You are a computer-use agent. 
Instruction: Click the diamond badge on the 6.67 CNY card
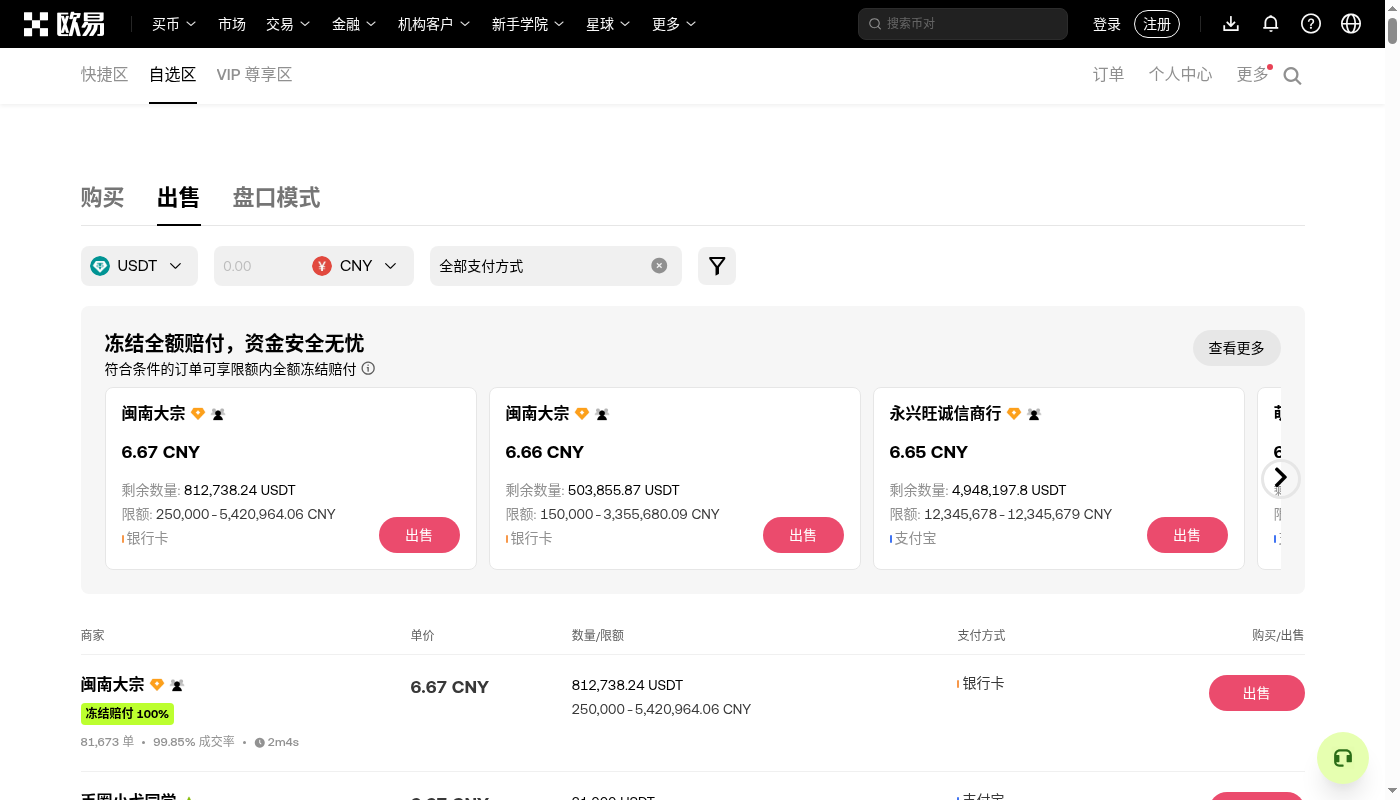click(x=198, y=414)
